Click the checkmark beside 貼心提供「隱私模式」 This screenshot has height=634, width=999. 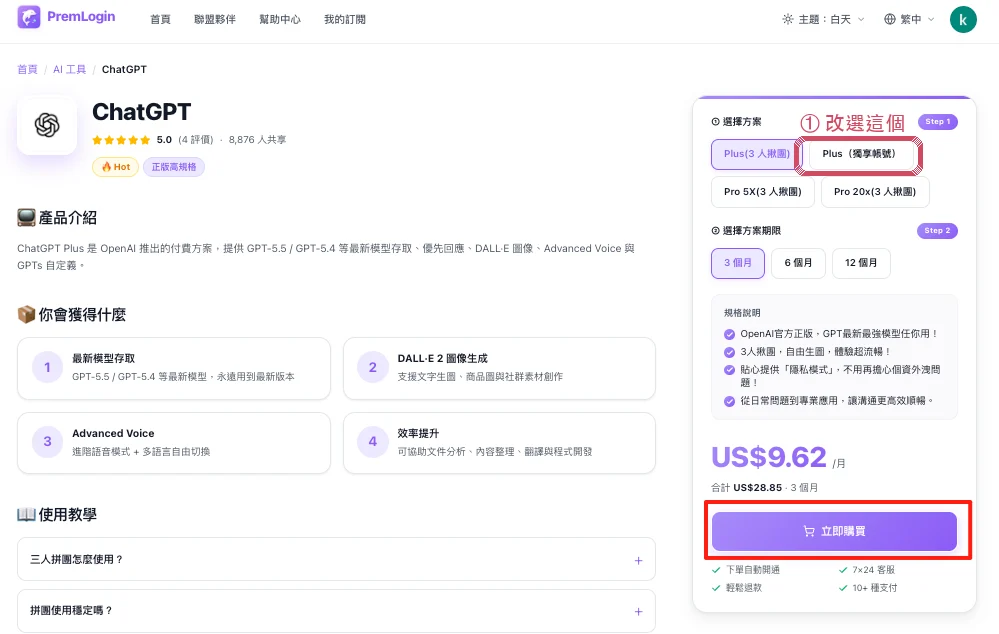click(x=729, y=370)
